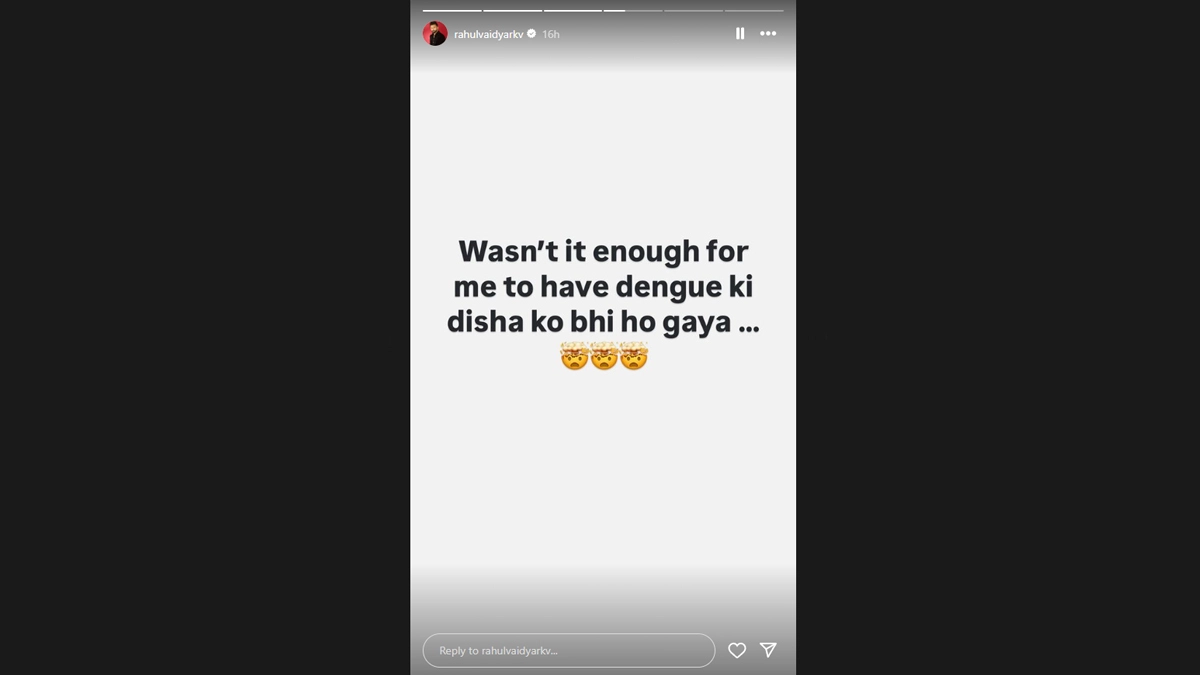Select the second story progress segment
This screenshot has height=675, width=1200.
[x=513, y=10]
